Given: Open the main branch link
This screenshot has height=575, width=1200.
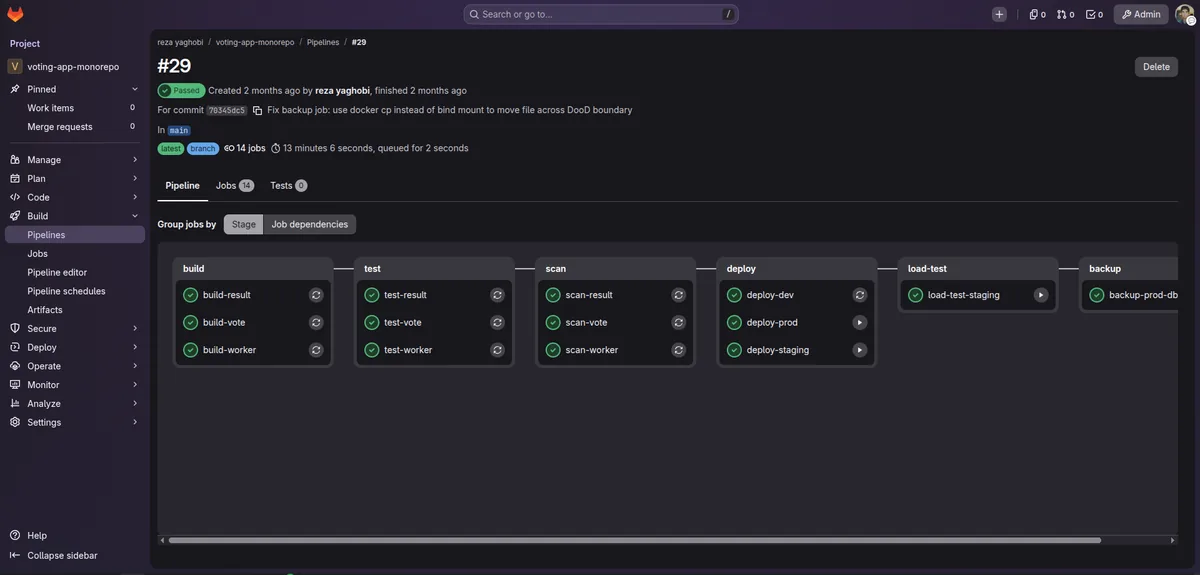Looking at the screenshot, I should [x=178, y=130].
